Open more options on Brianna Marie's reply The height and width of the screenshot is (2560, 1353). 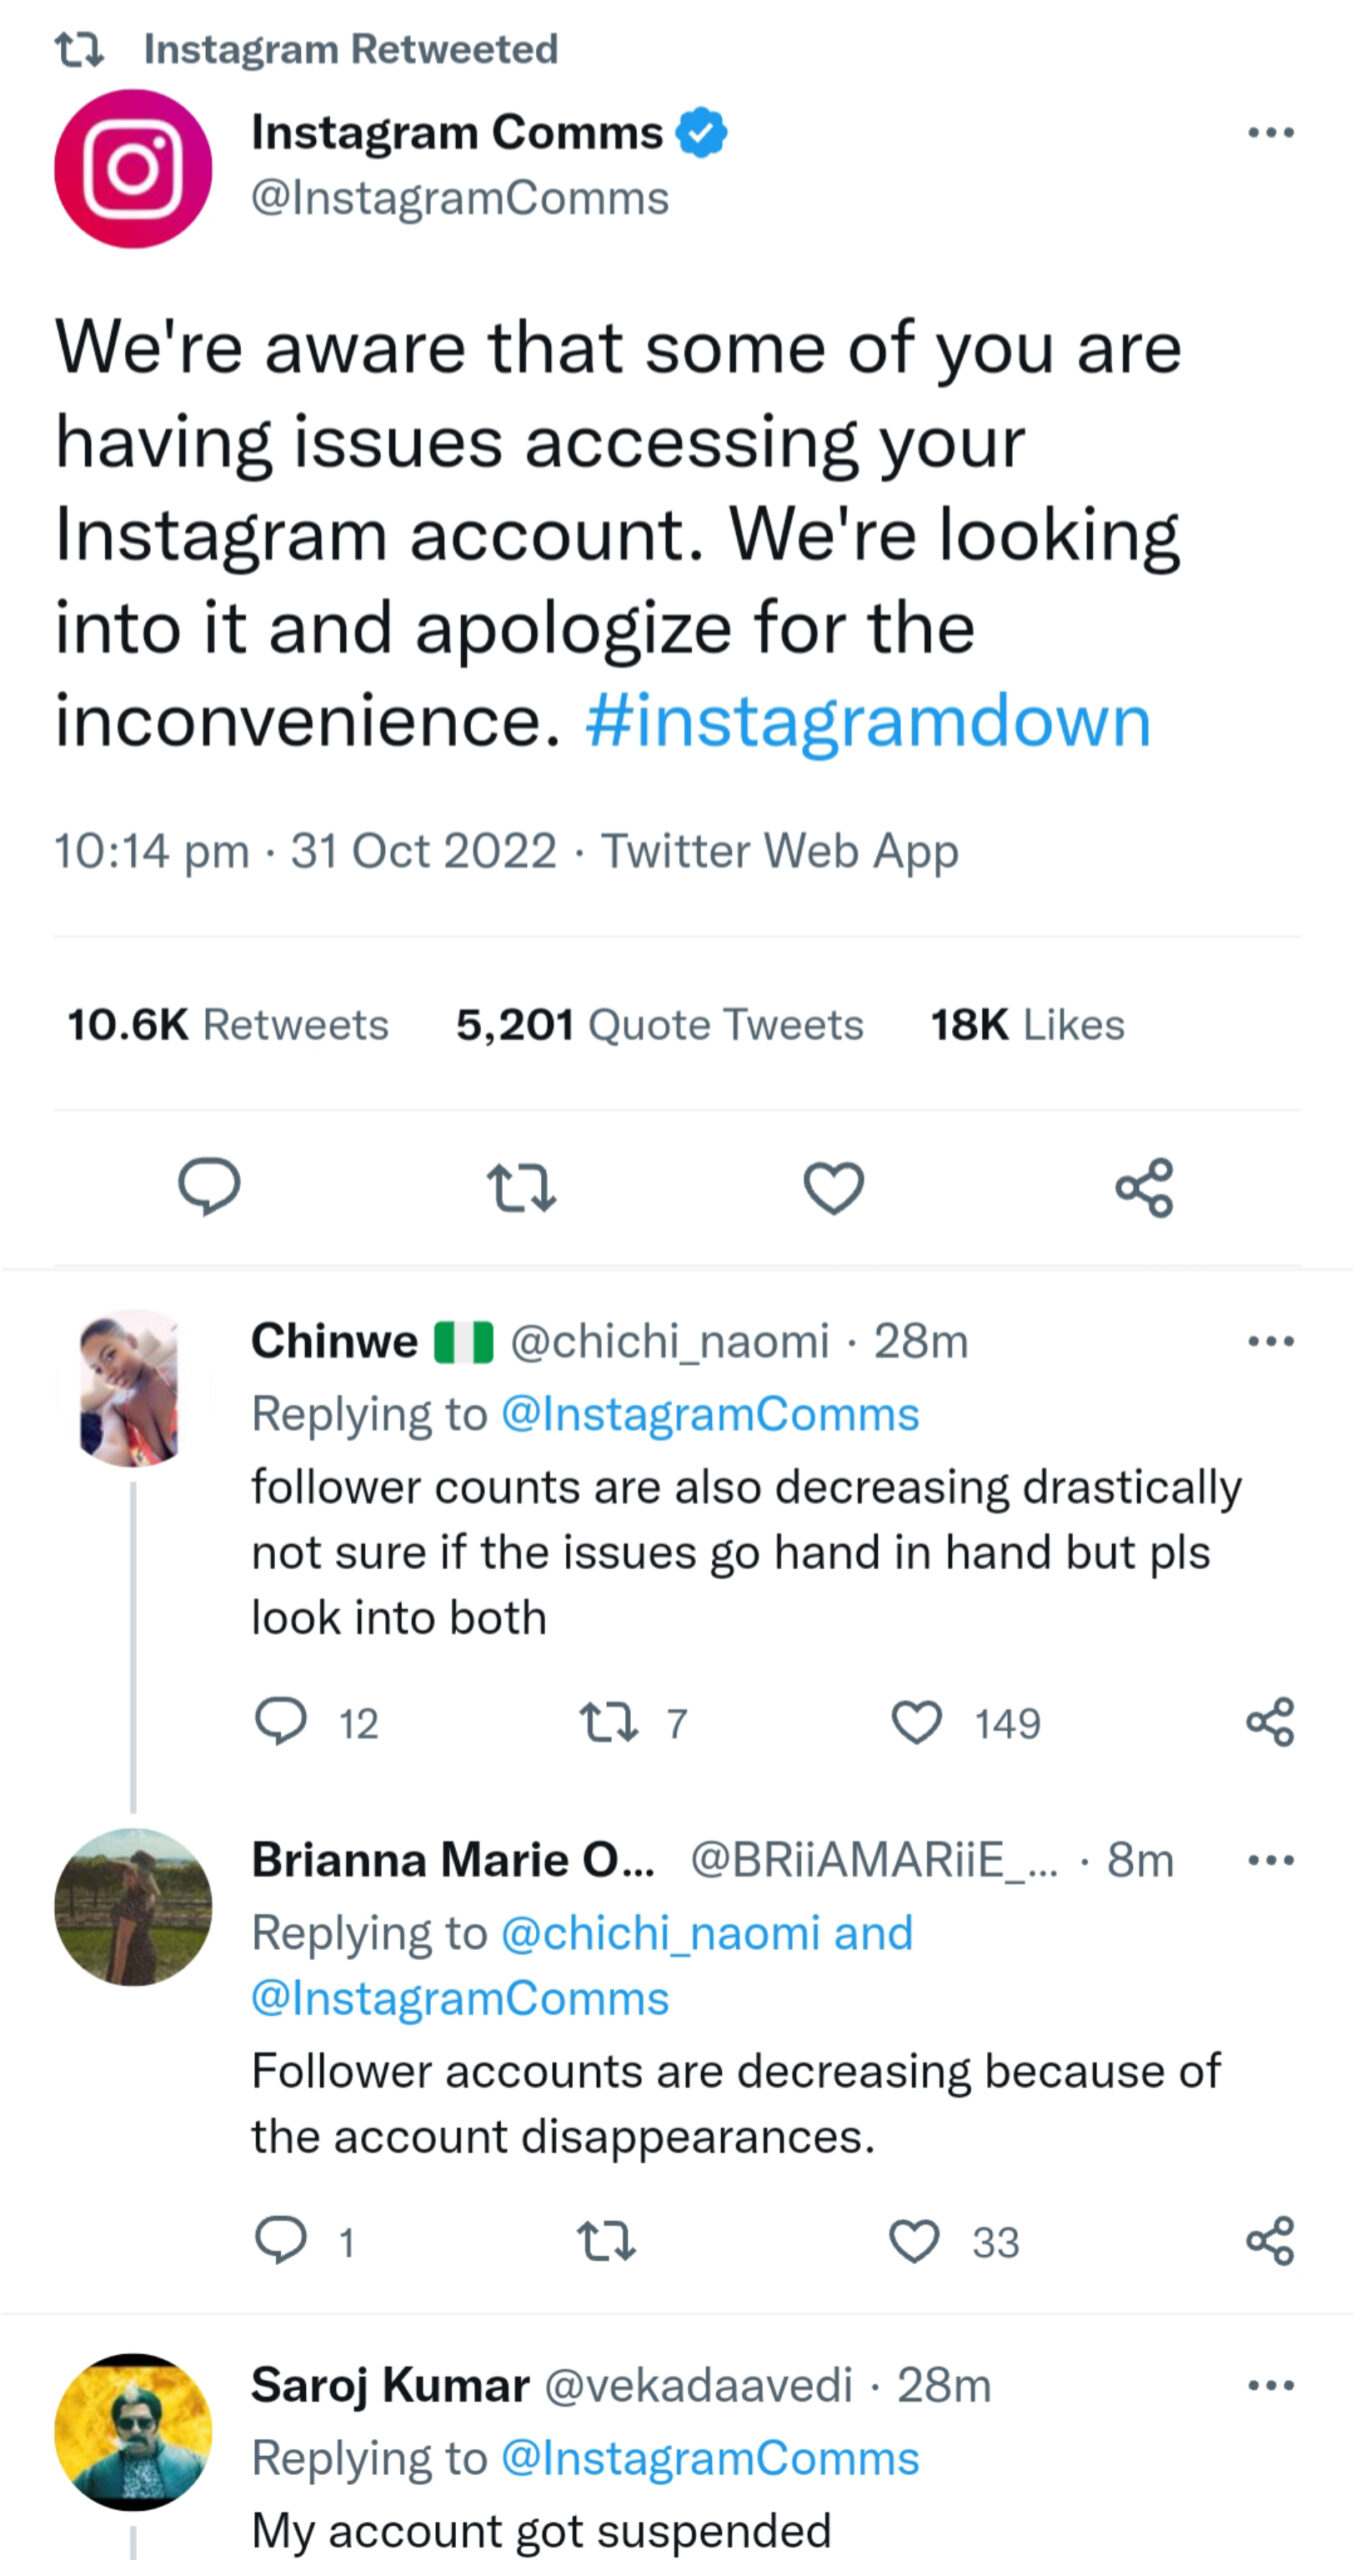point(1271,1860)
